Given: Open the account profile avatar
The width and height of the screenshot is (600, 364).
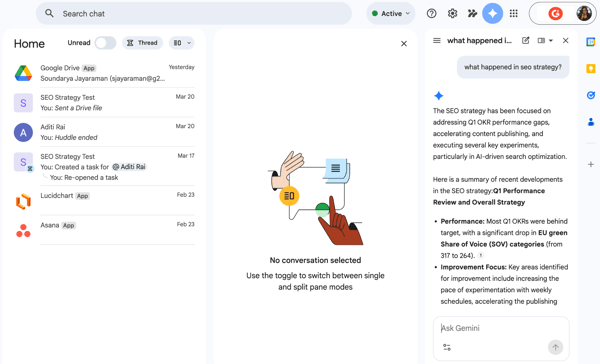Looking at the screenshot, I should 584,14.
